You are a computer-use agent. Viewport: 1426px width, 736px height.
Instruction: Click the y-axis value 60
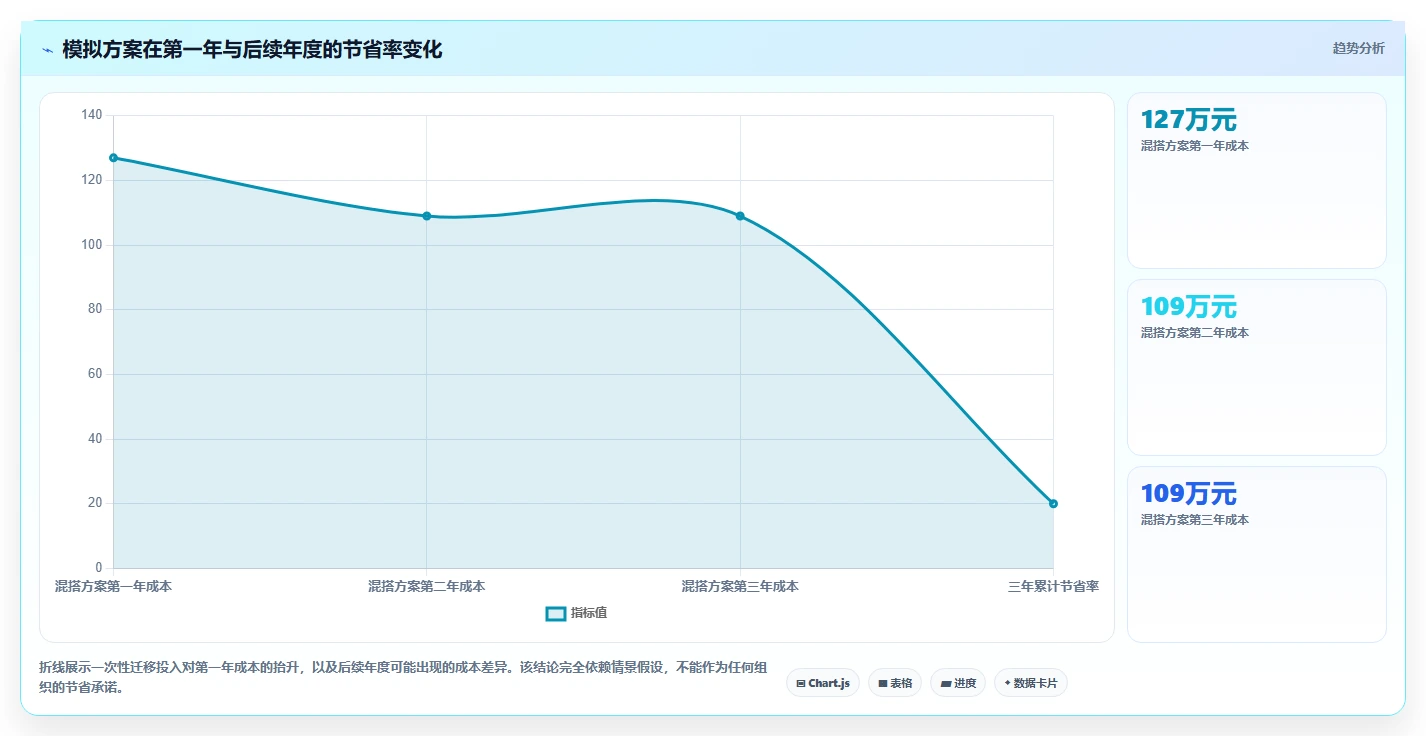pyautogui.click(x=95, y=374)
